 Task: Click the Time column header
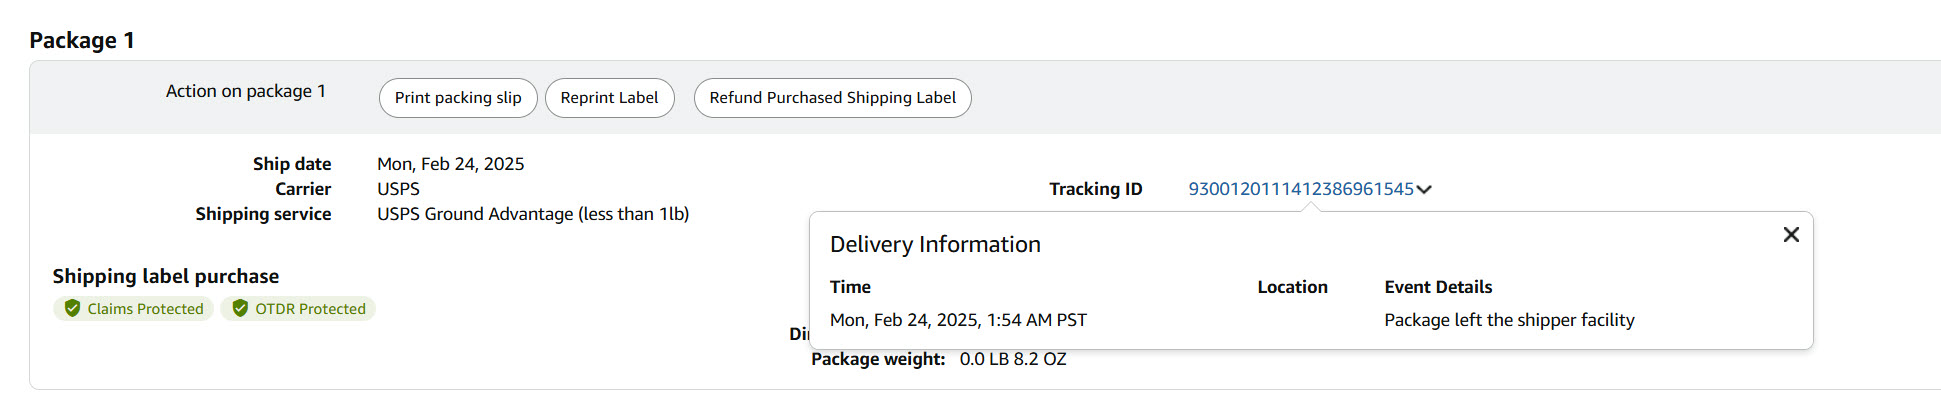(x=850, y=287)
